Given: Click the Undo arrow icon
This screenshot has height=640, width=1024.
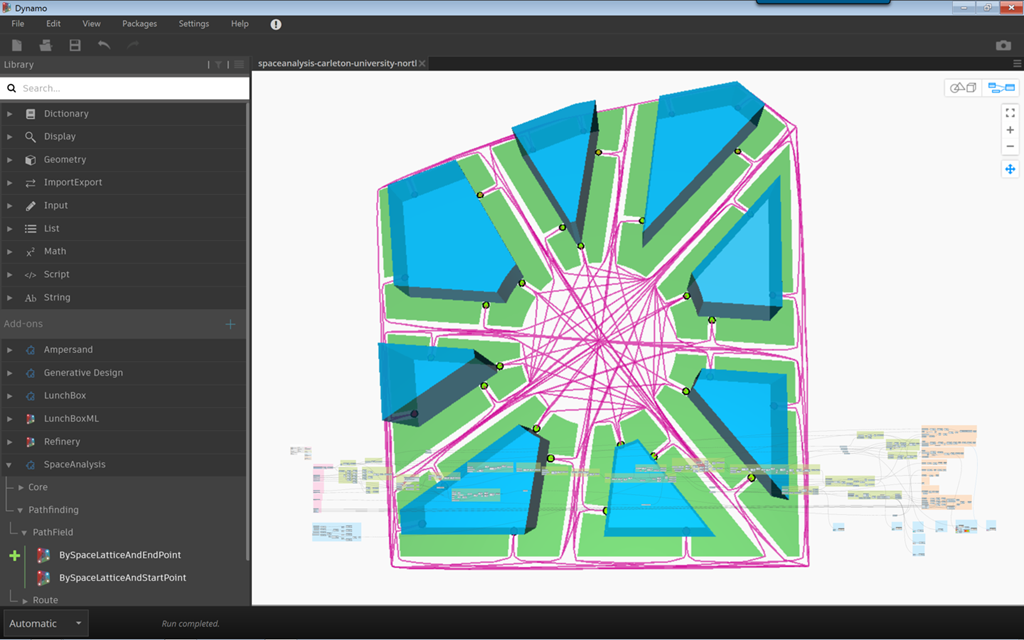Looking at the screenshot, I should pos(104,45).
